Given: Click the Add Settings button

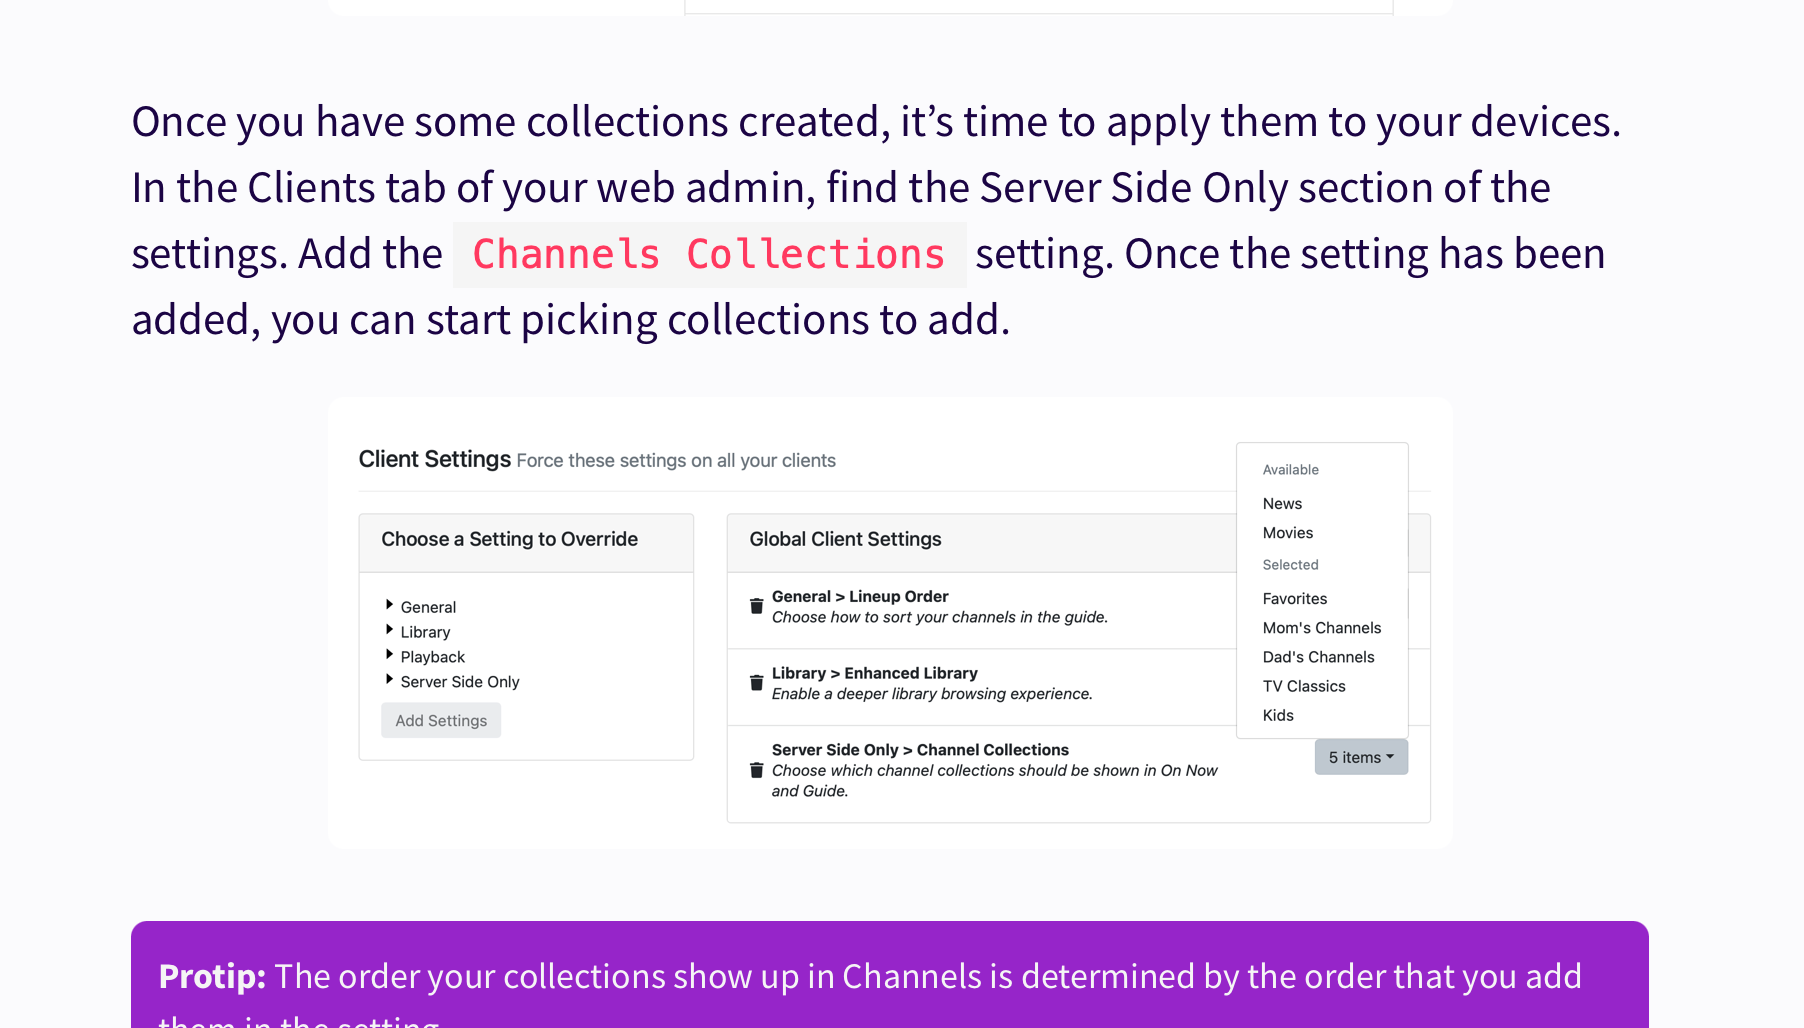Looking at the screenshot, I should point(441,720).
